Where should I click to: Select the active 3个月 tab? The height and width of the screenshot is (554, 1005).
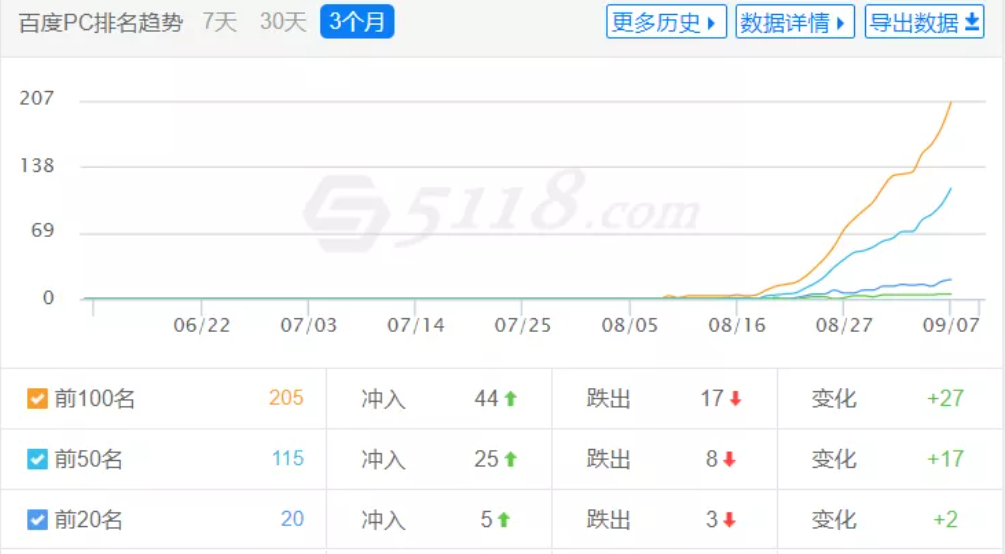[x=357, y=22]
